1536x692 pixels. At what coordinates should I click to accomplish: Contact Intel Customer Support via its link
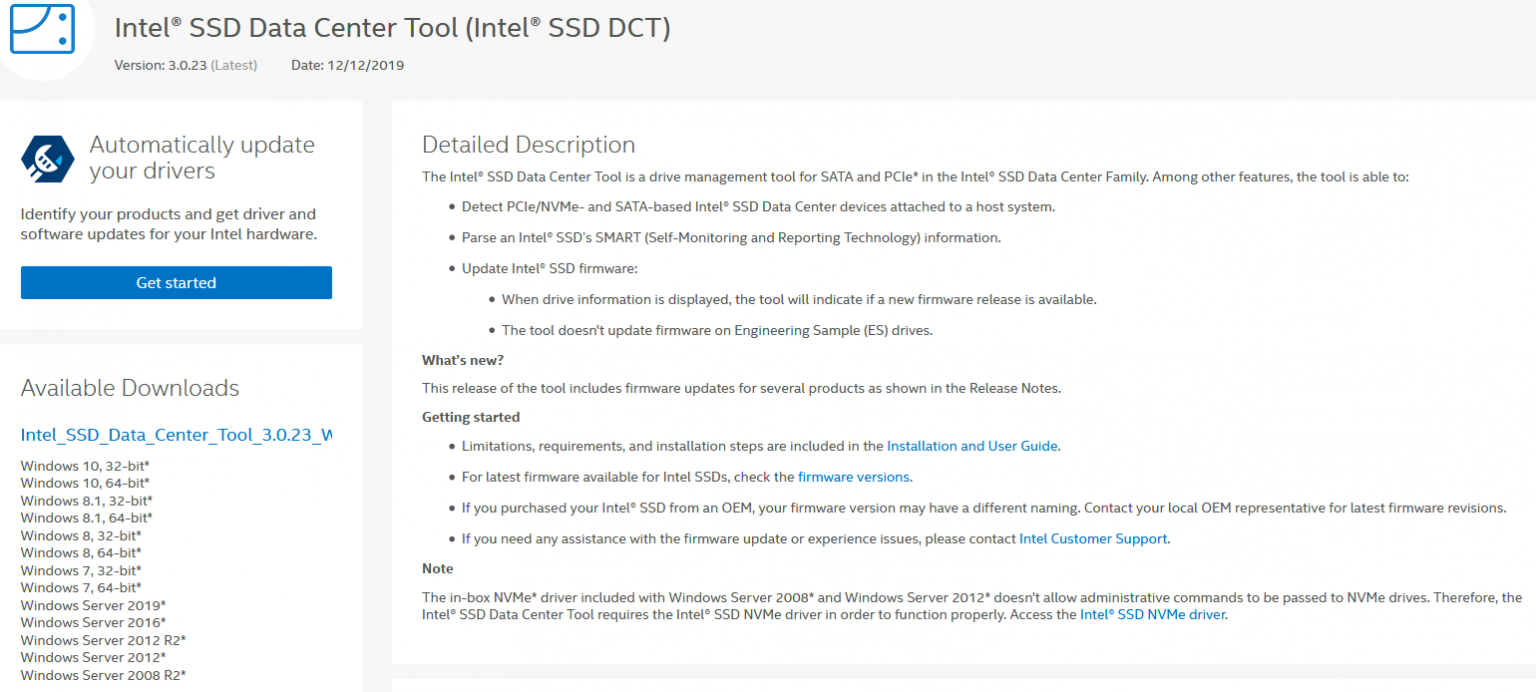[1092, 538]
